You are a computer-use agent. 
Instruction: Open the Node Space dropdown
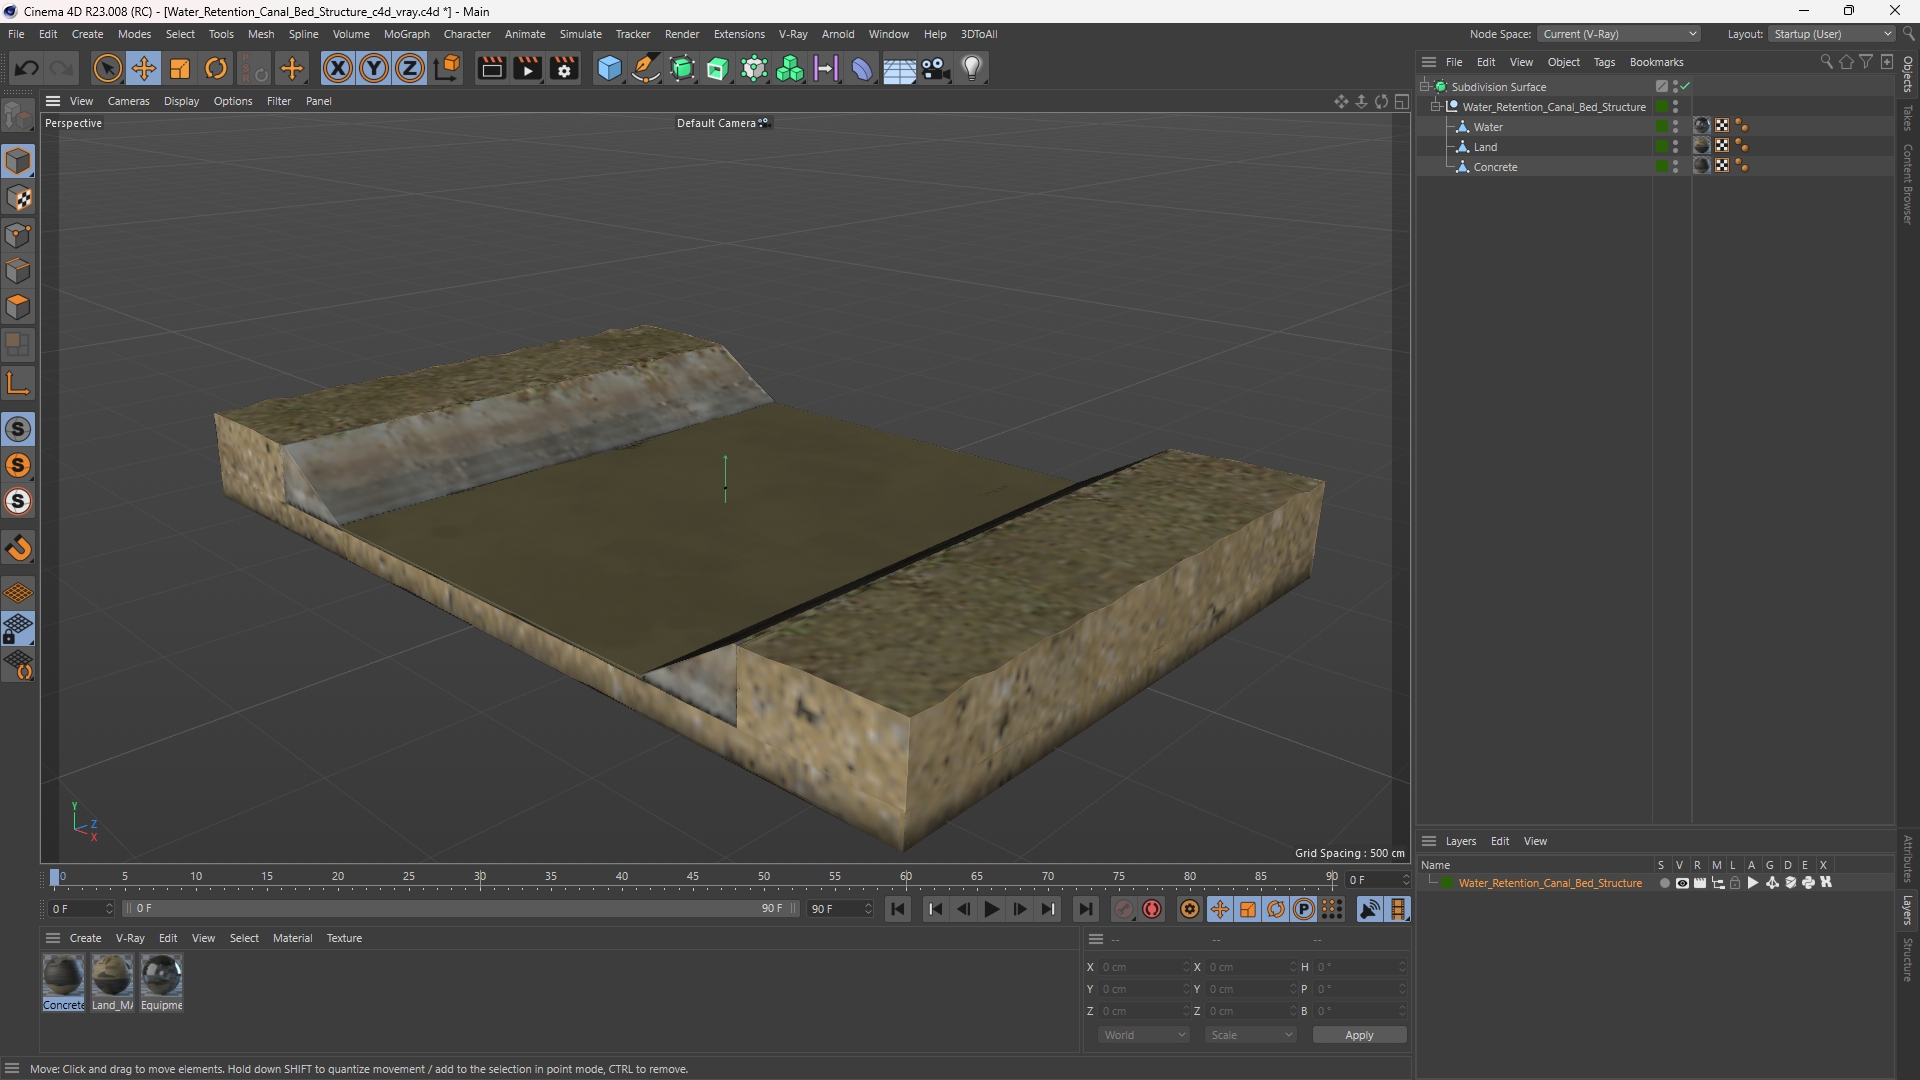click(1618, 34)
